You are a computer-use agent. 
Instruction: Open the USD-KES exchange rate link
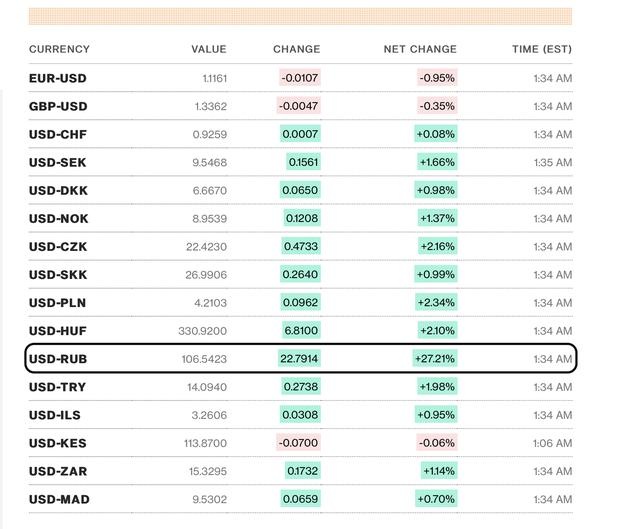coord(58,442)
